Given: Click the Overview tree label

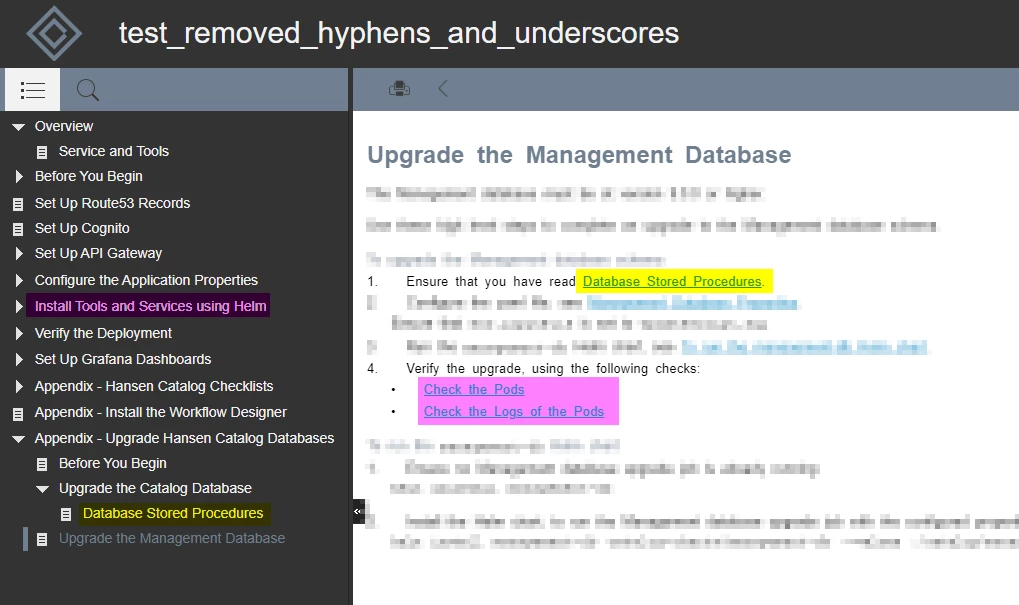Looking at the screenshot, I should tap(64, 126).
